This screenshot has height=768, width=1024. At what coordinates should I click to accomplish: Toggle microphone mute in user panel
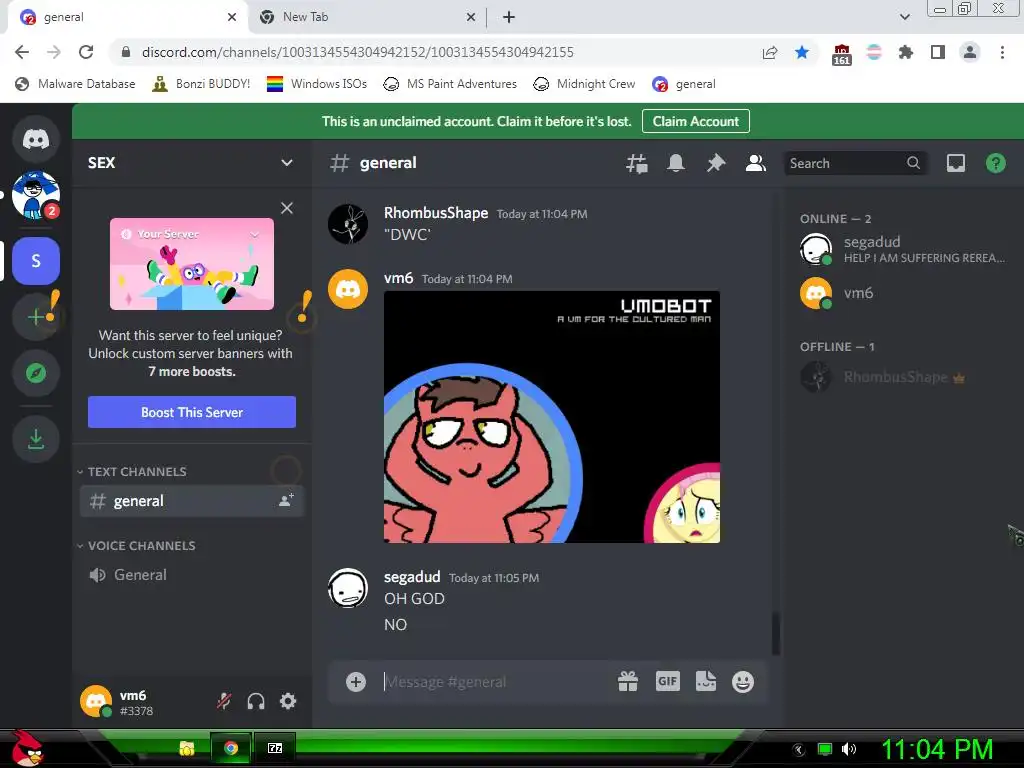224,701
